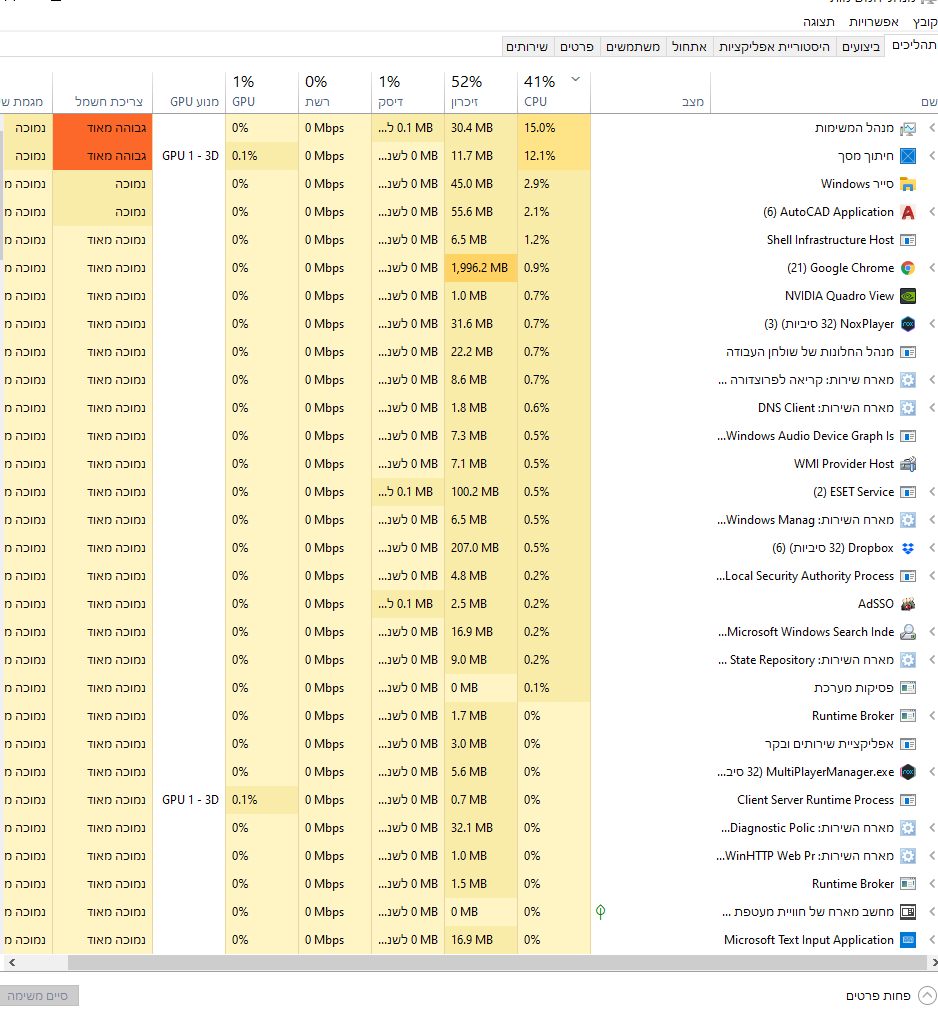Expand the Dropbox process group
Viewport: 938px width, 1013px height.
pos(932,548)
